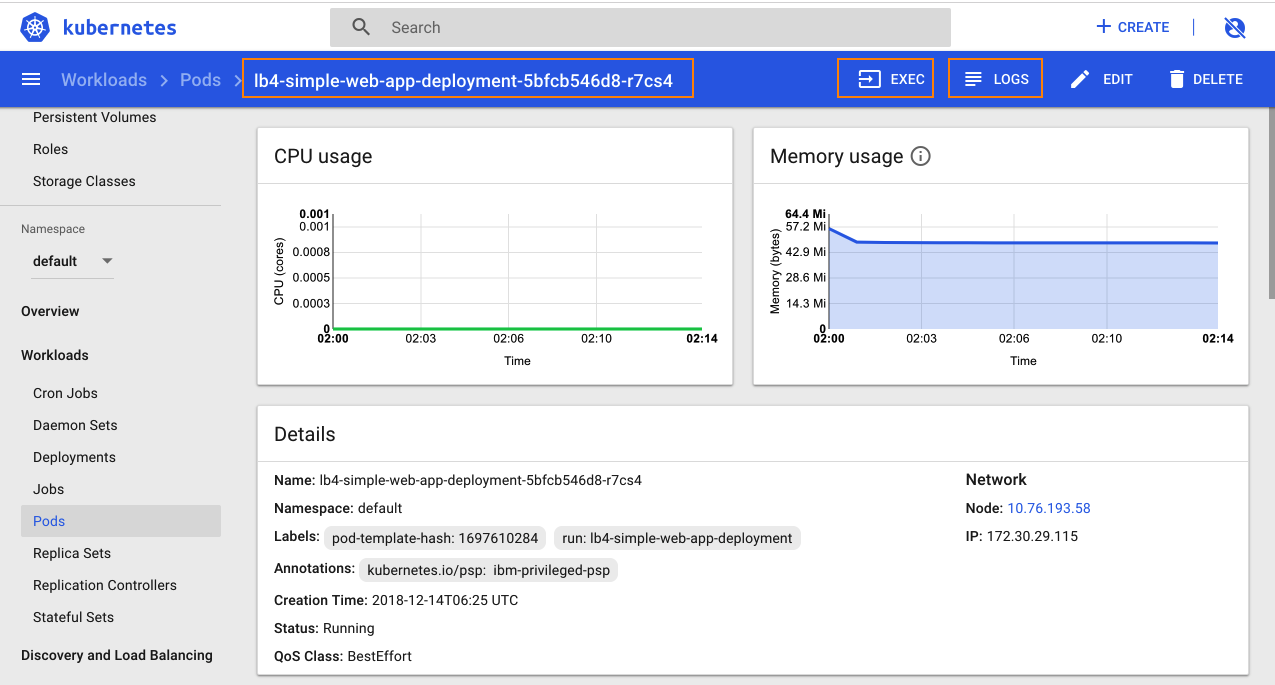Screen dimensions: 1275x685
Task: Open the search magnifier in the top bar
Action: 360,26
